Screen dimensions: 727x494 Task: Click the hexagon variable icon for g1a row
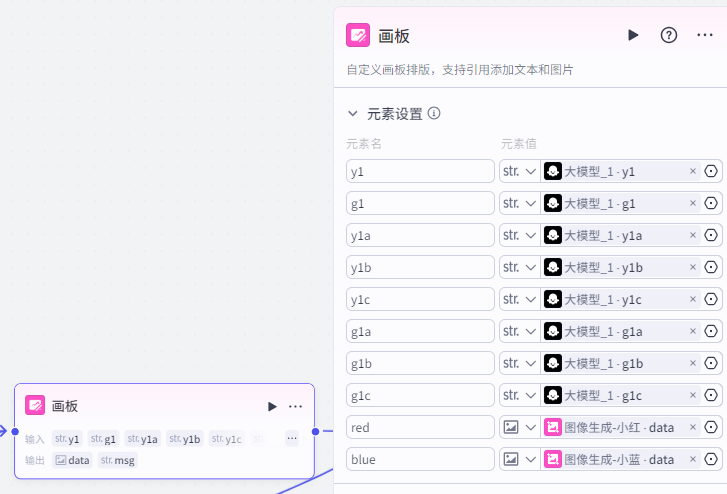tap(711, 331)
